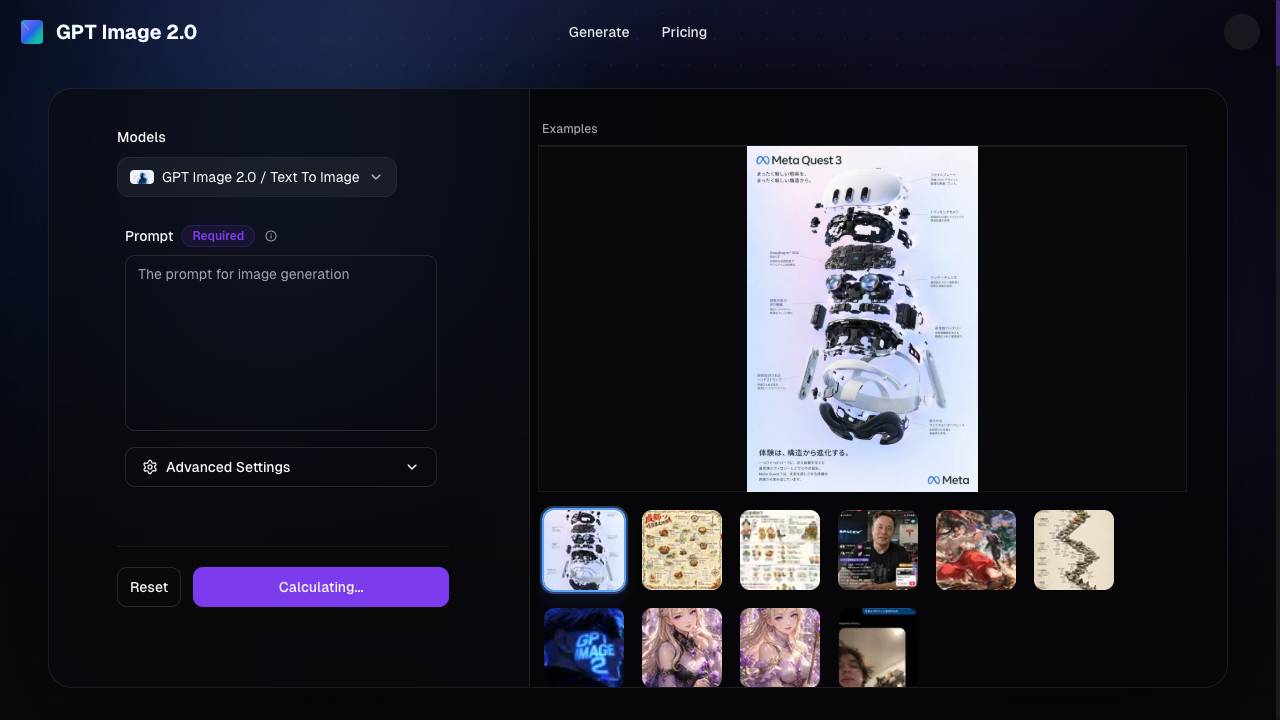The image size is (1280, 720).
Task: Open the zigzag staircase tower thumbnail
Action: [x=1074, y=550]
